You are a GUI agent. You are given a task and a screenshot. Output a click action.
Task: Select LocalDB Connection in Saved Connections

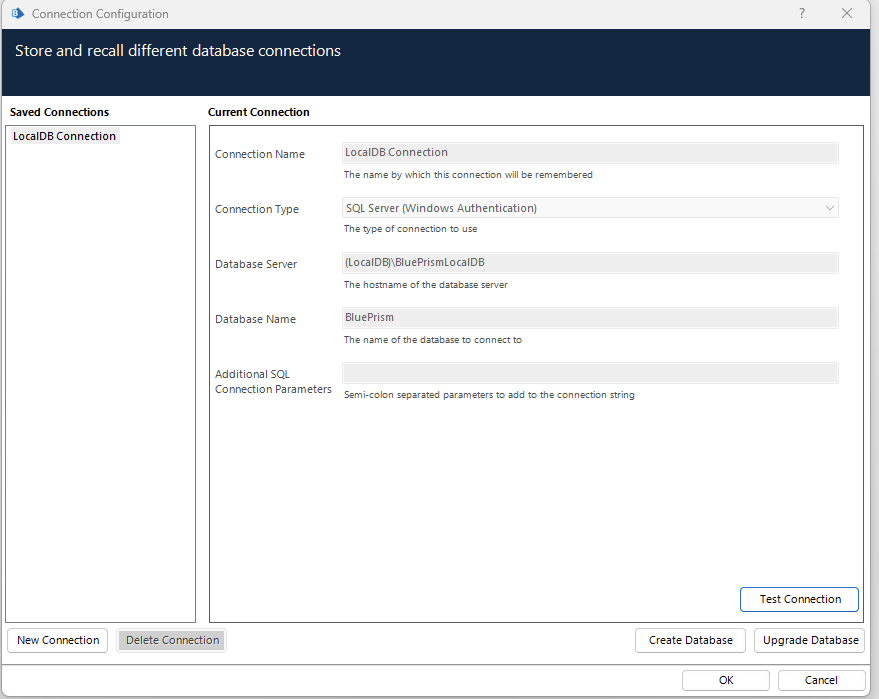tap(64, 136)
